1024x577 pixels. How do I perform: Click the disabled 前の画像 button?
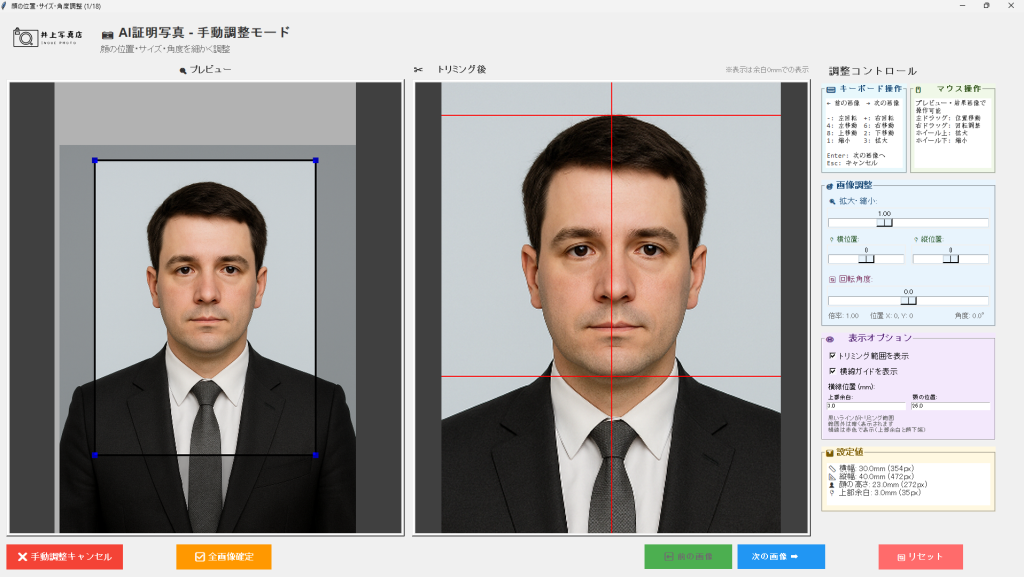pos(688,557)
